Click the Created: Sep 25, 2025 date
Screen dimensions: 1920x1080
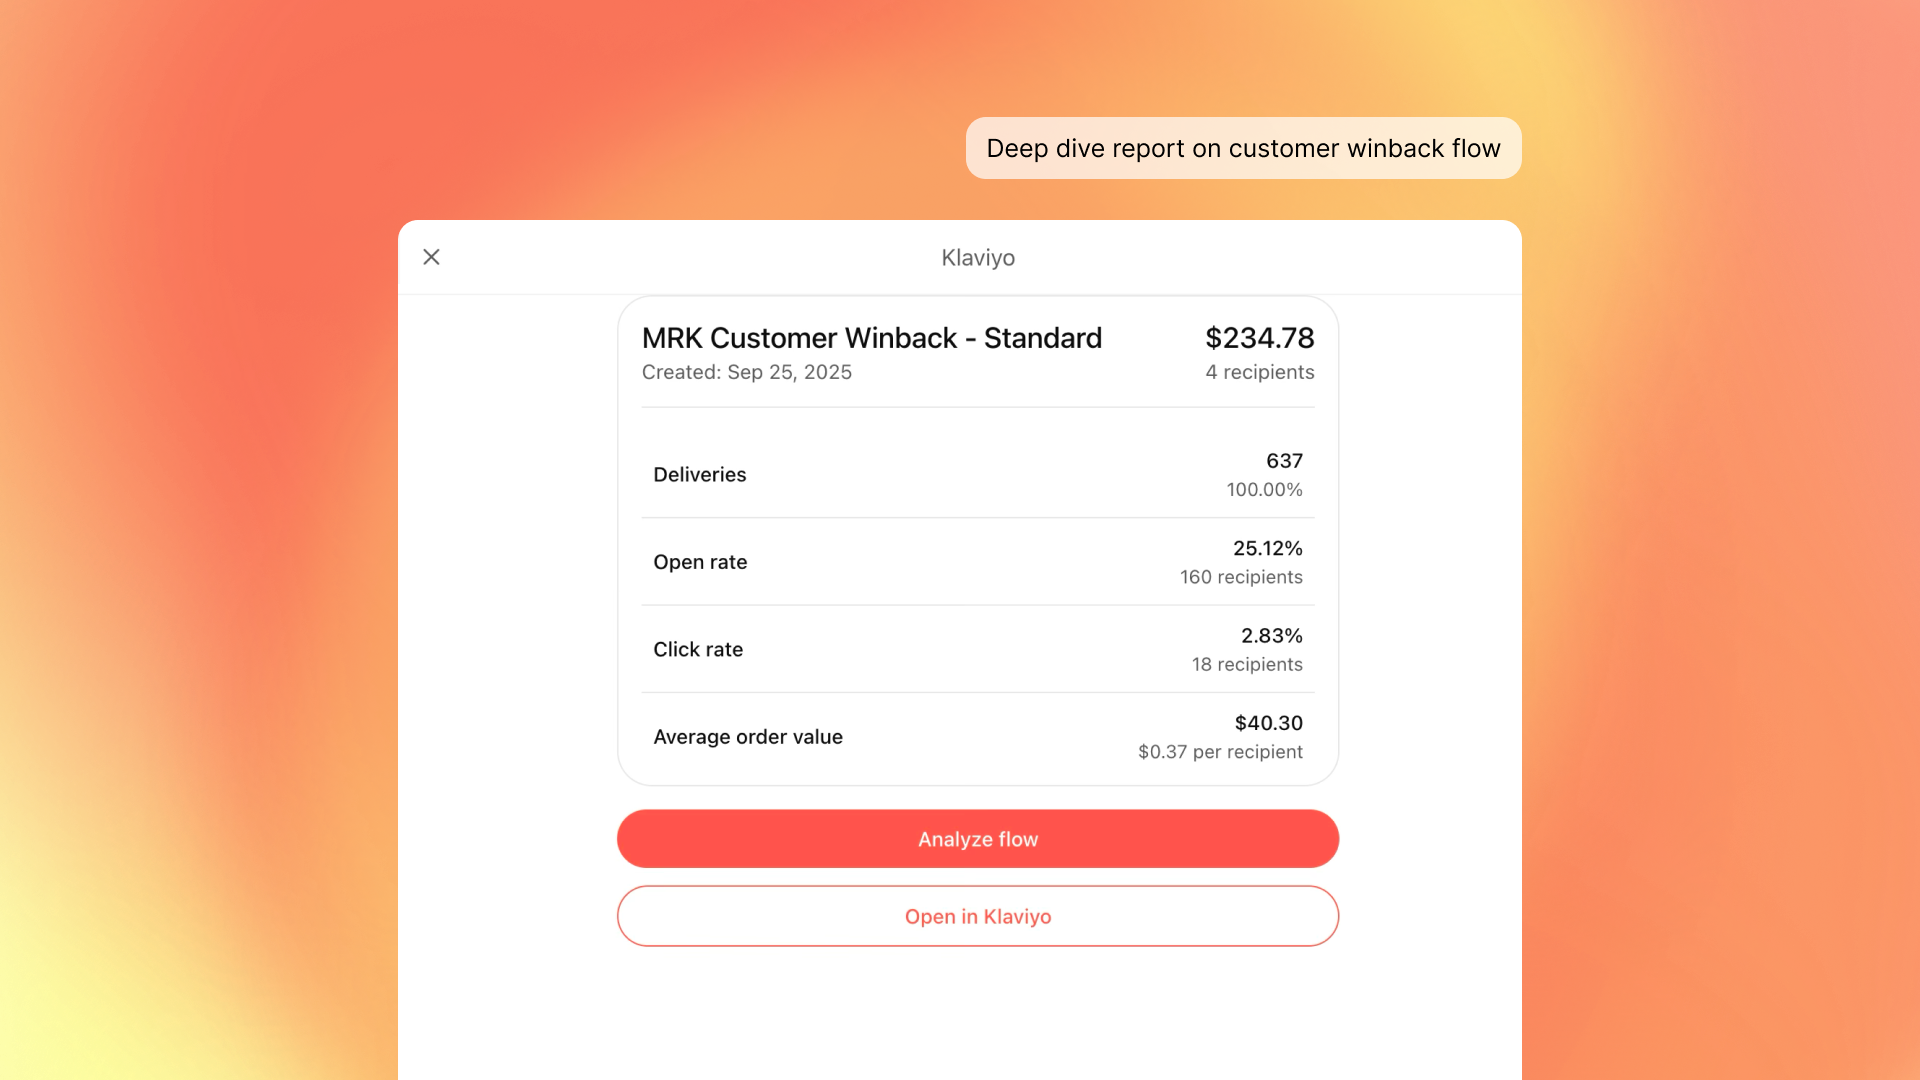pos(746,372)
